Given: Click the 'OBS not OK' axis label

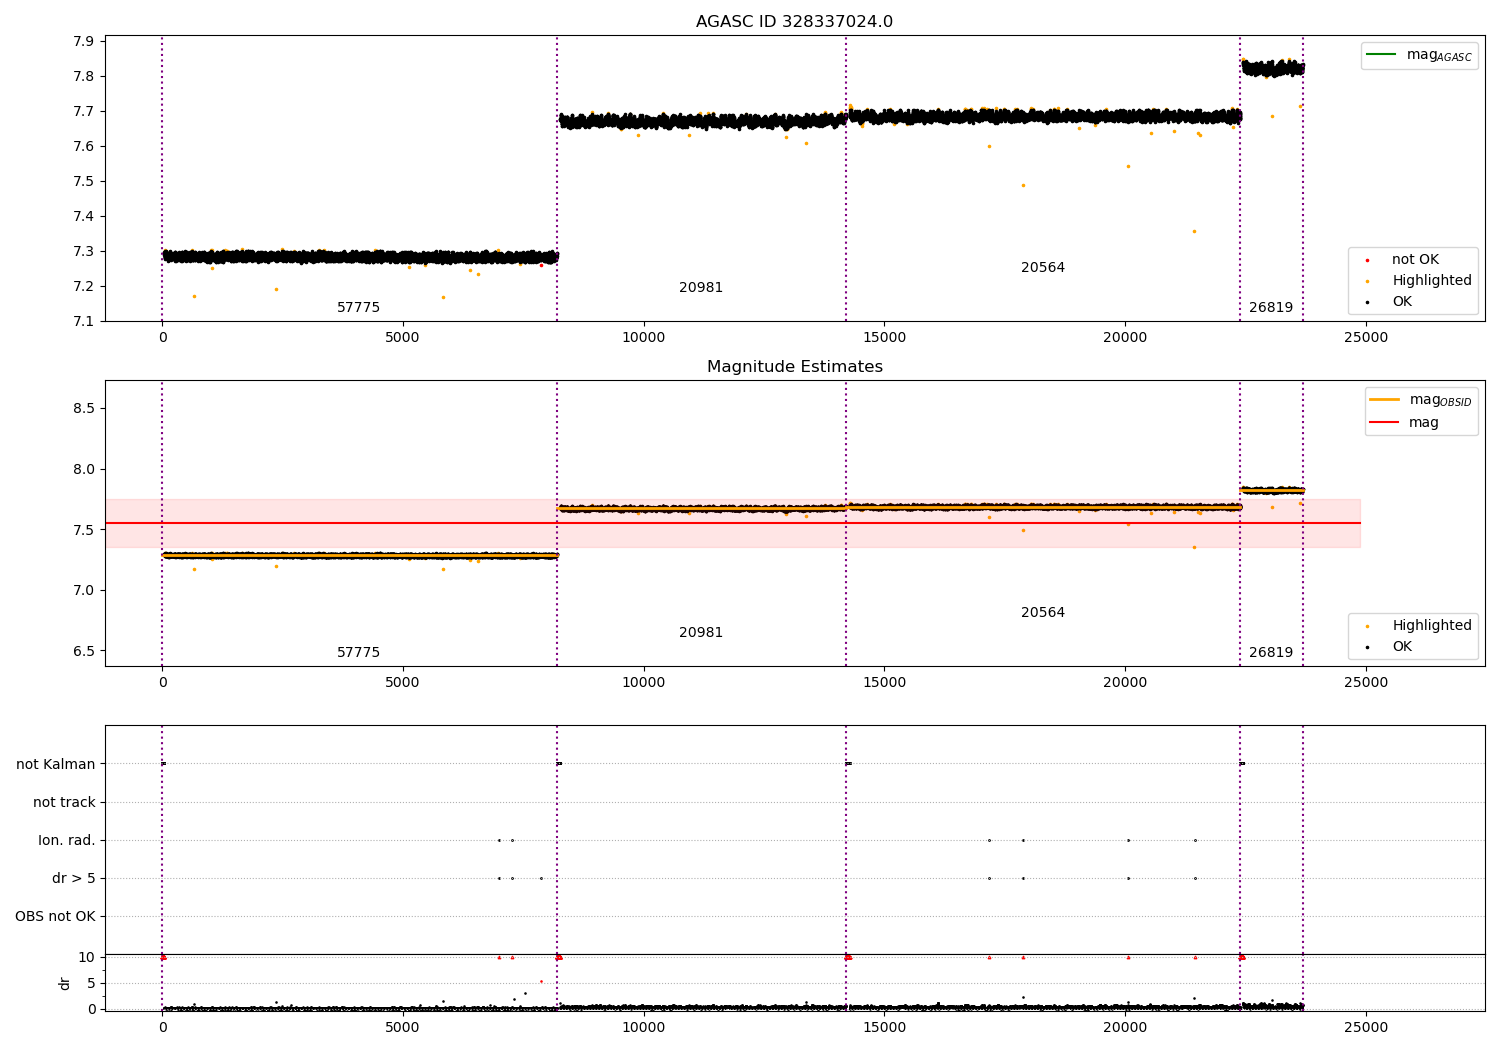Looking at the screenshot, I should point(55,916).
